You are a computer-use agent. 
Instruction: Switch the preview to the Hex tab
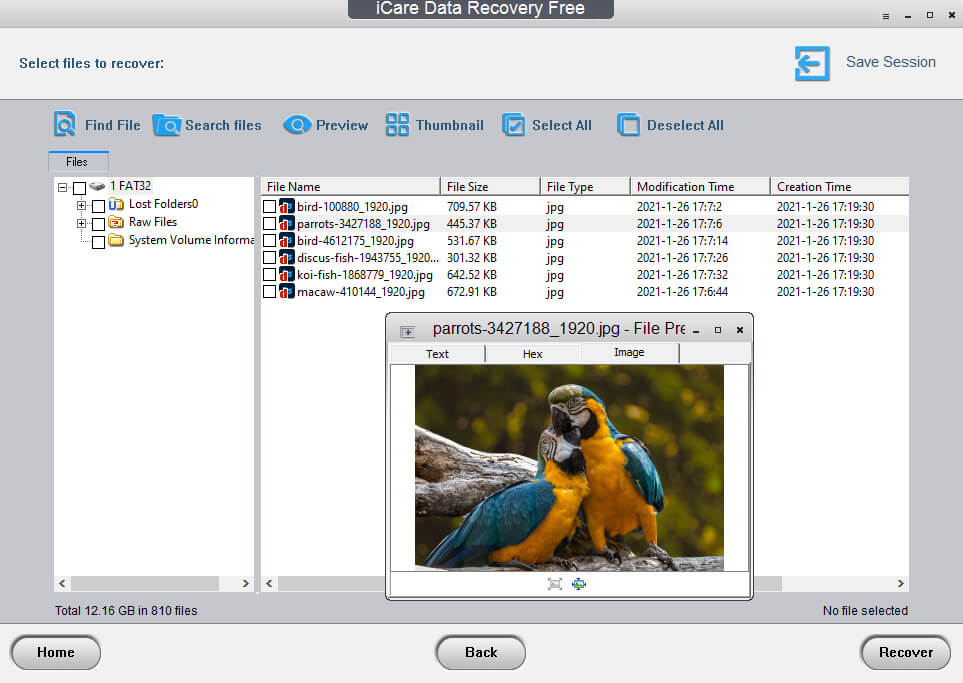pyautogui.click(x=532, y=354)
